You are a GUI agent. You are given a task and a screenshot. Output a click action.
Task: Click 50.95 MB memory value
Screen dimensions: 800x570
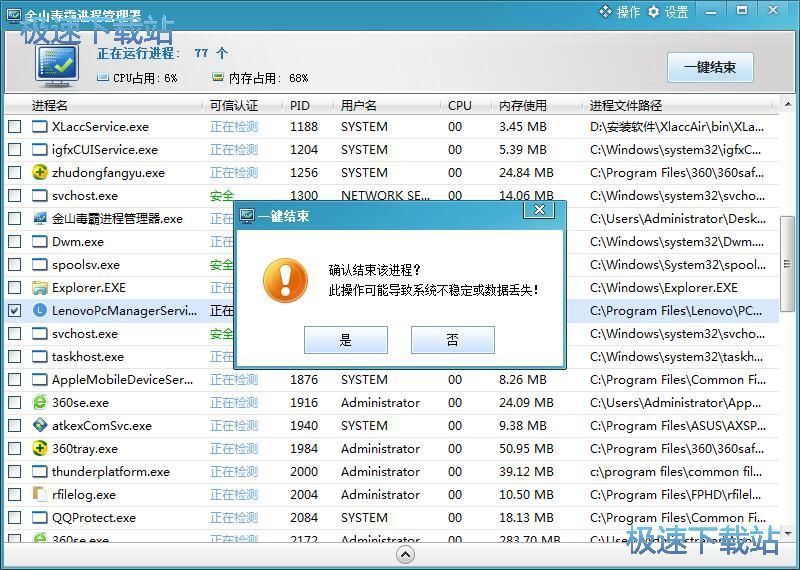(526, 449)
